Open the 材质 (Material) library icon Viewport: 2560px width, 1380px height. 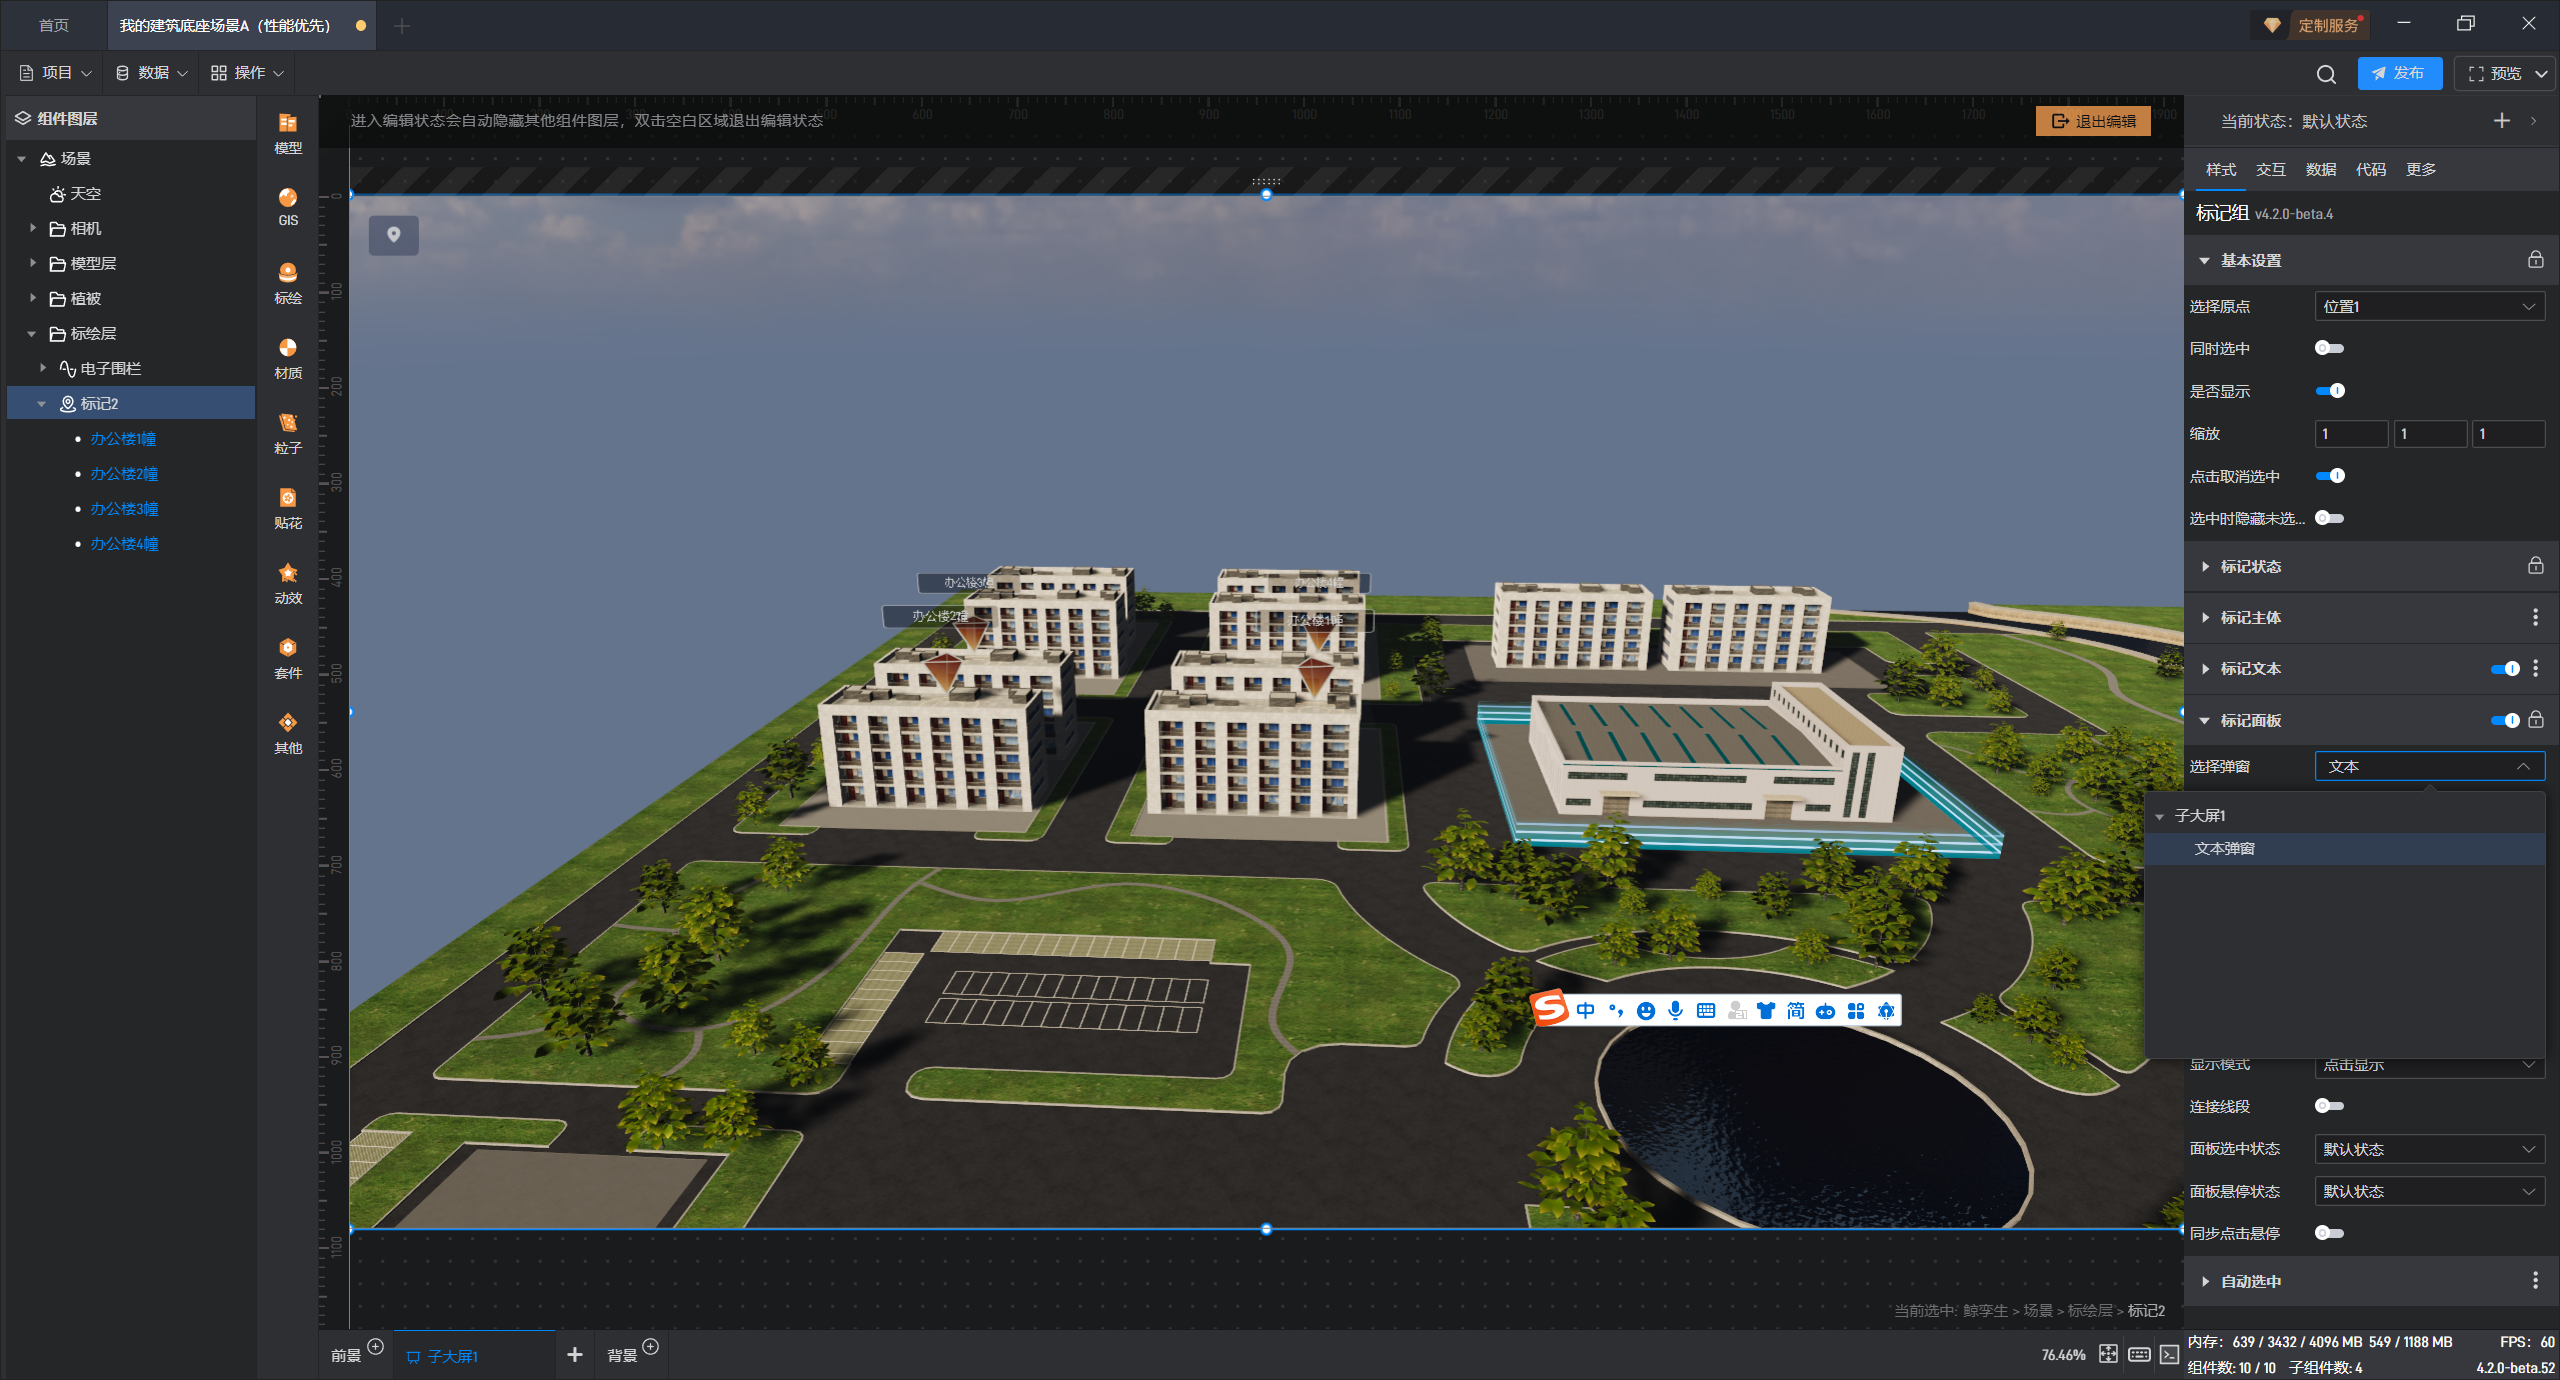[288, 357]
